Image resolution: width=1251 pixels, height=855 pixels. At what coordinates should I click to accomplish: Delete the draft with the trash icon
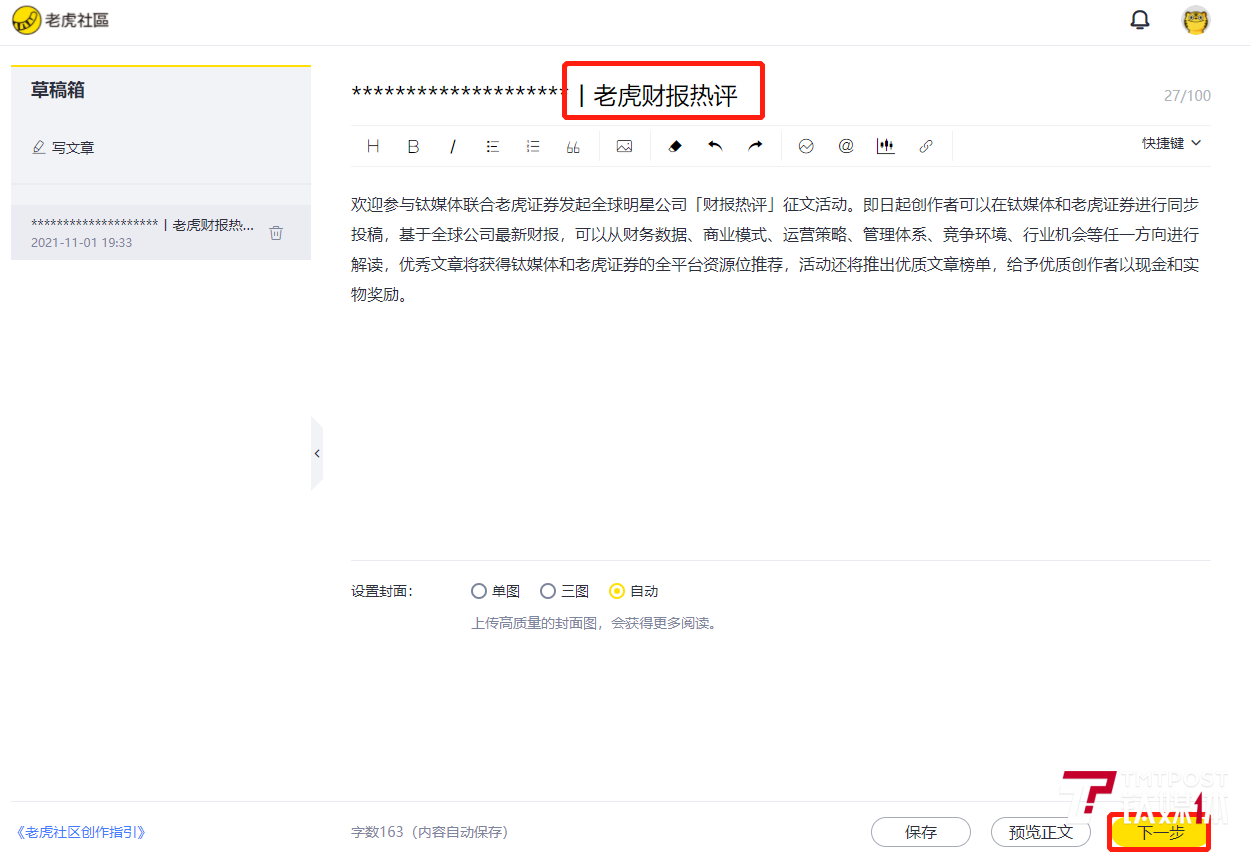(x=276, y=231)
